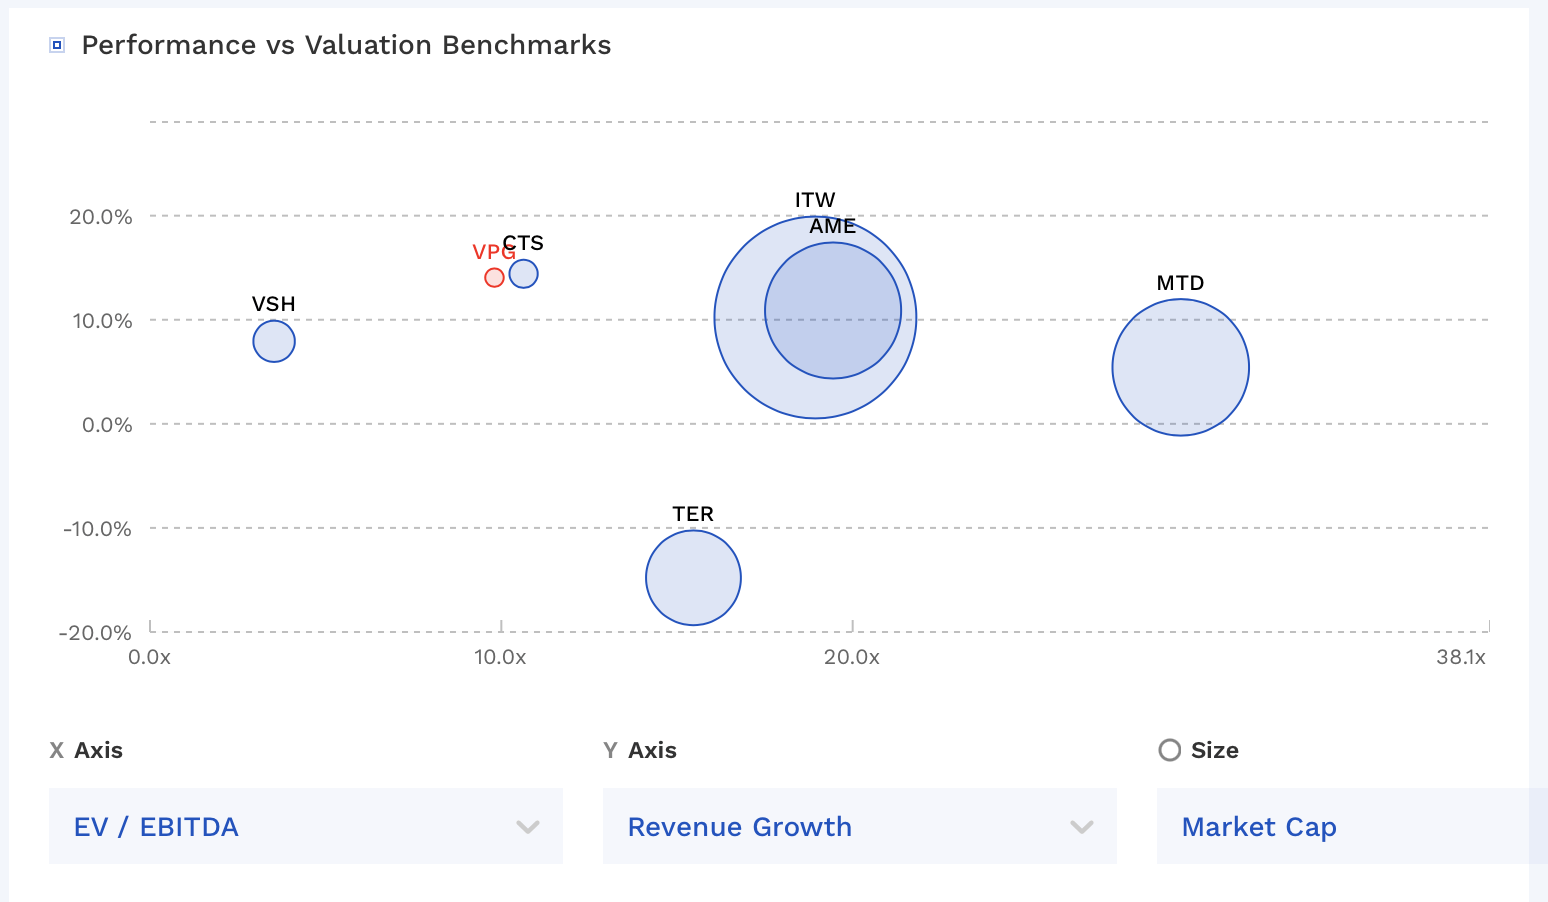
Task: Select the MTD bubble
Action: [1180, 367]
